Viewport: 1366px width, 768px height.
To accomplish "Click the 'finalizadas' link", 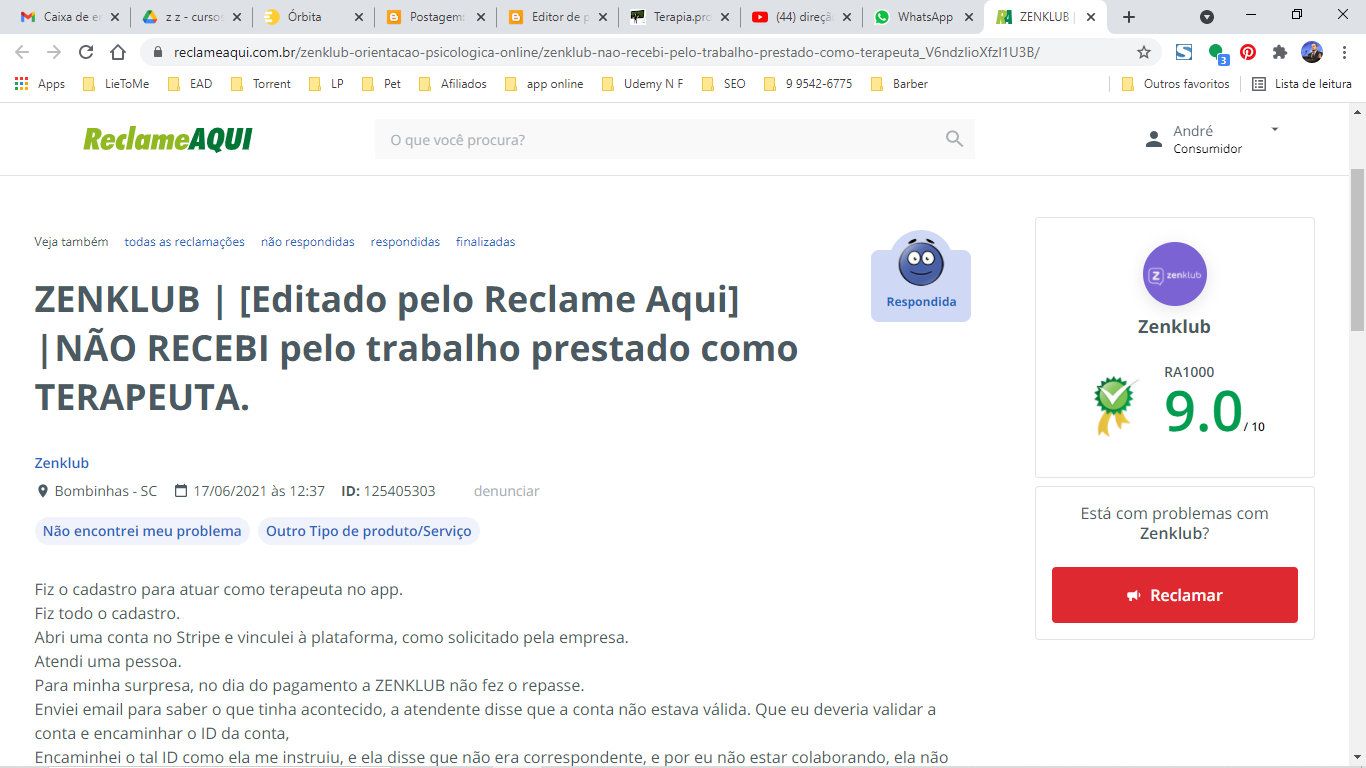I will [x=486, y=242].
